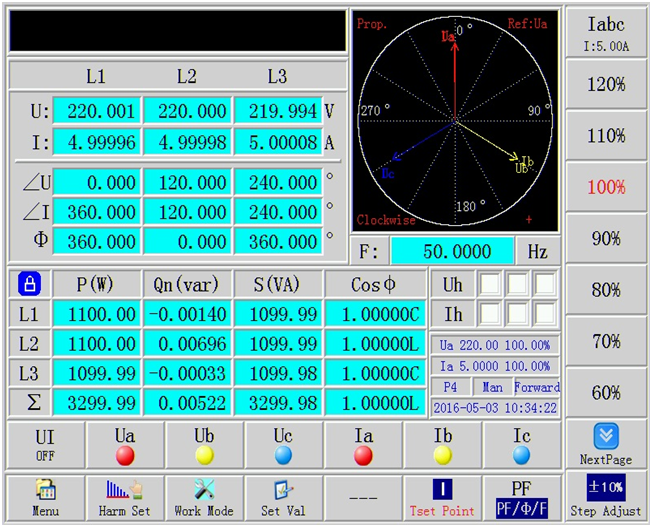Edit L3 current field 5.00008
This screenshot has width=652, height=527.
(278, 142)
